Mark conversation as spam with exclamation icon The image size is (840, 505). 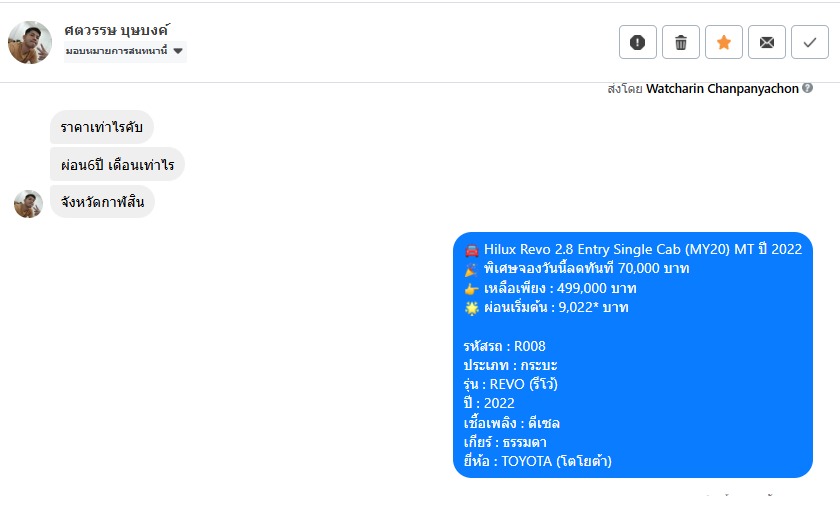click(x=638, y=42)
